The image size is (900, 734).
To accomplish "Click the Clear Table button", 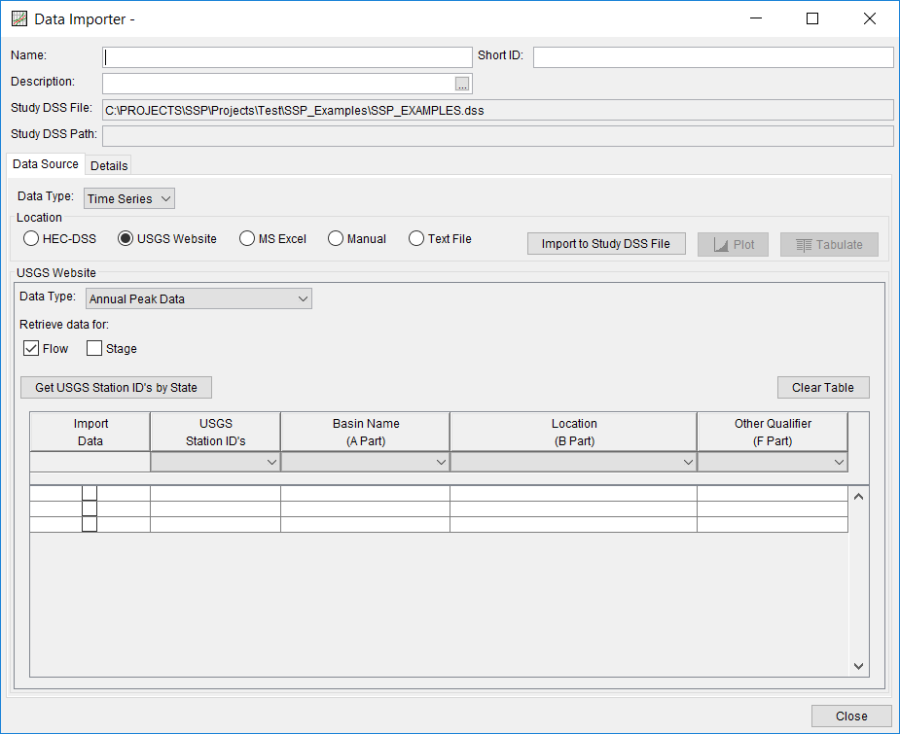I will 823,387.
